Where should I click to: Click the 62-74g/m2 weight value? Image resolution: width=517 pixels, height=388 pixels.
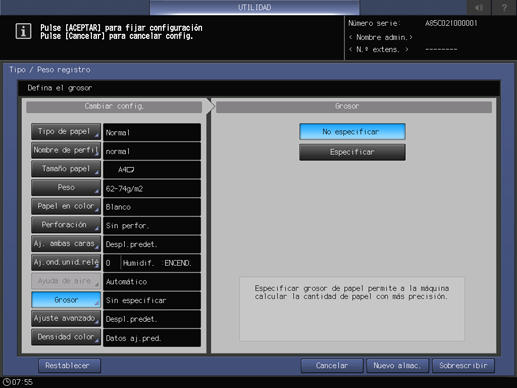coord(152,188)
